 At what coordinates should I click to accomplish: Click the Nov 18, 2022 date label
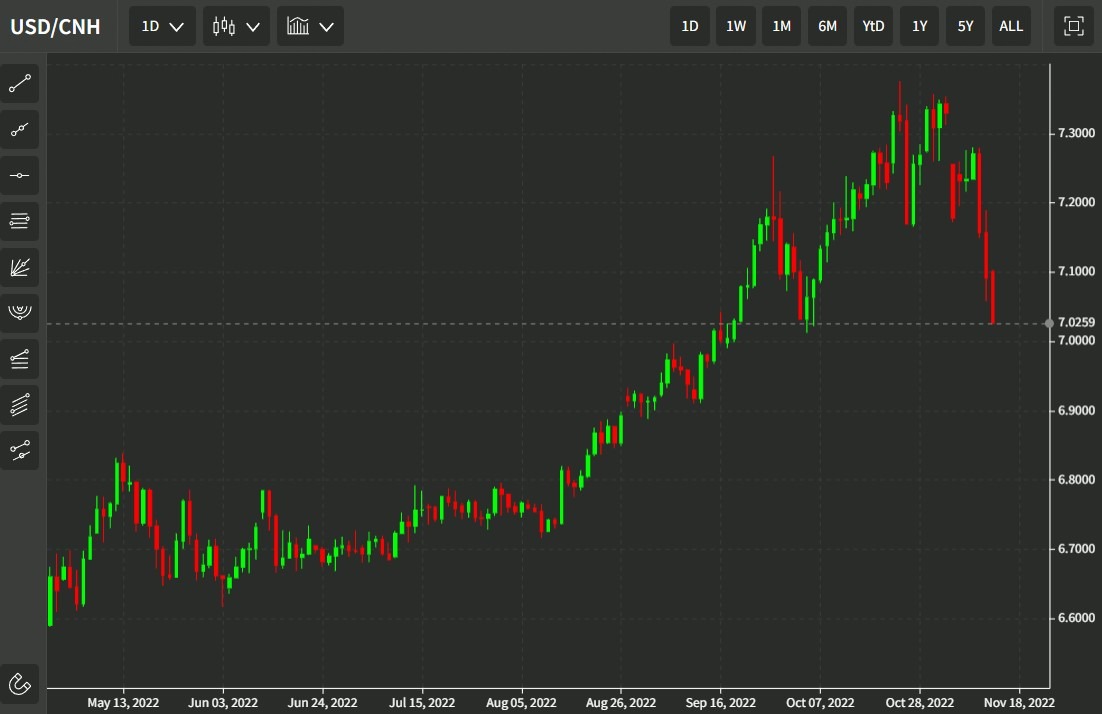tap(1019, 703)
